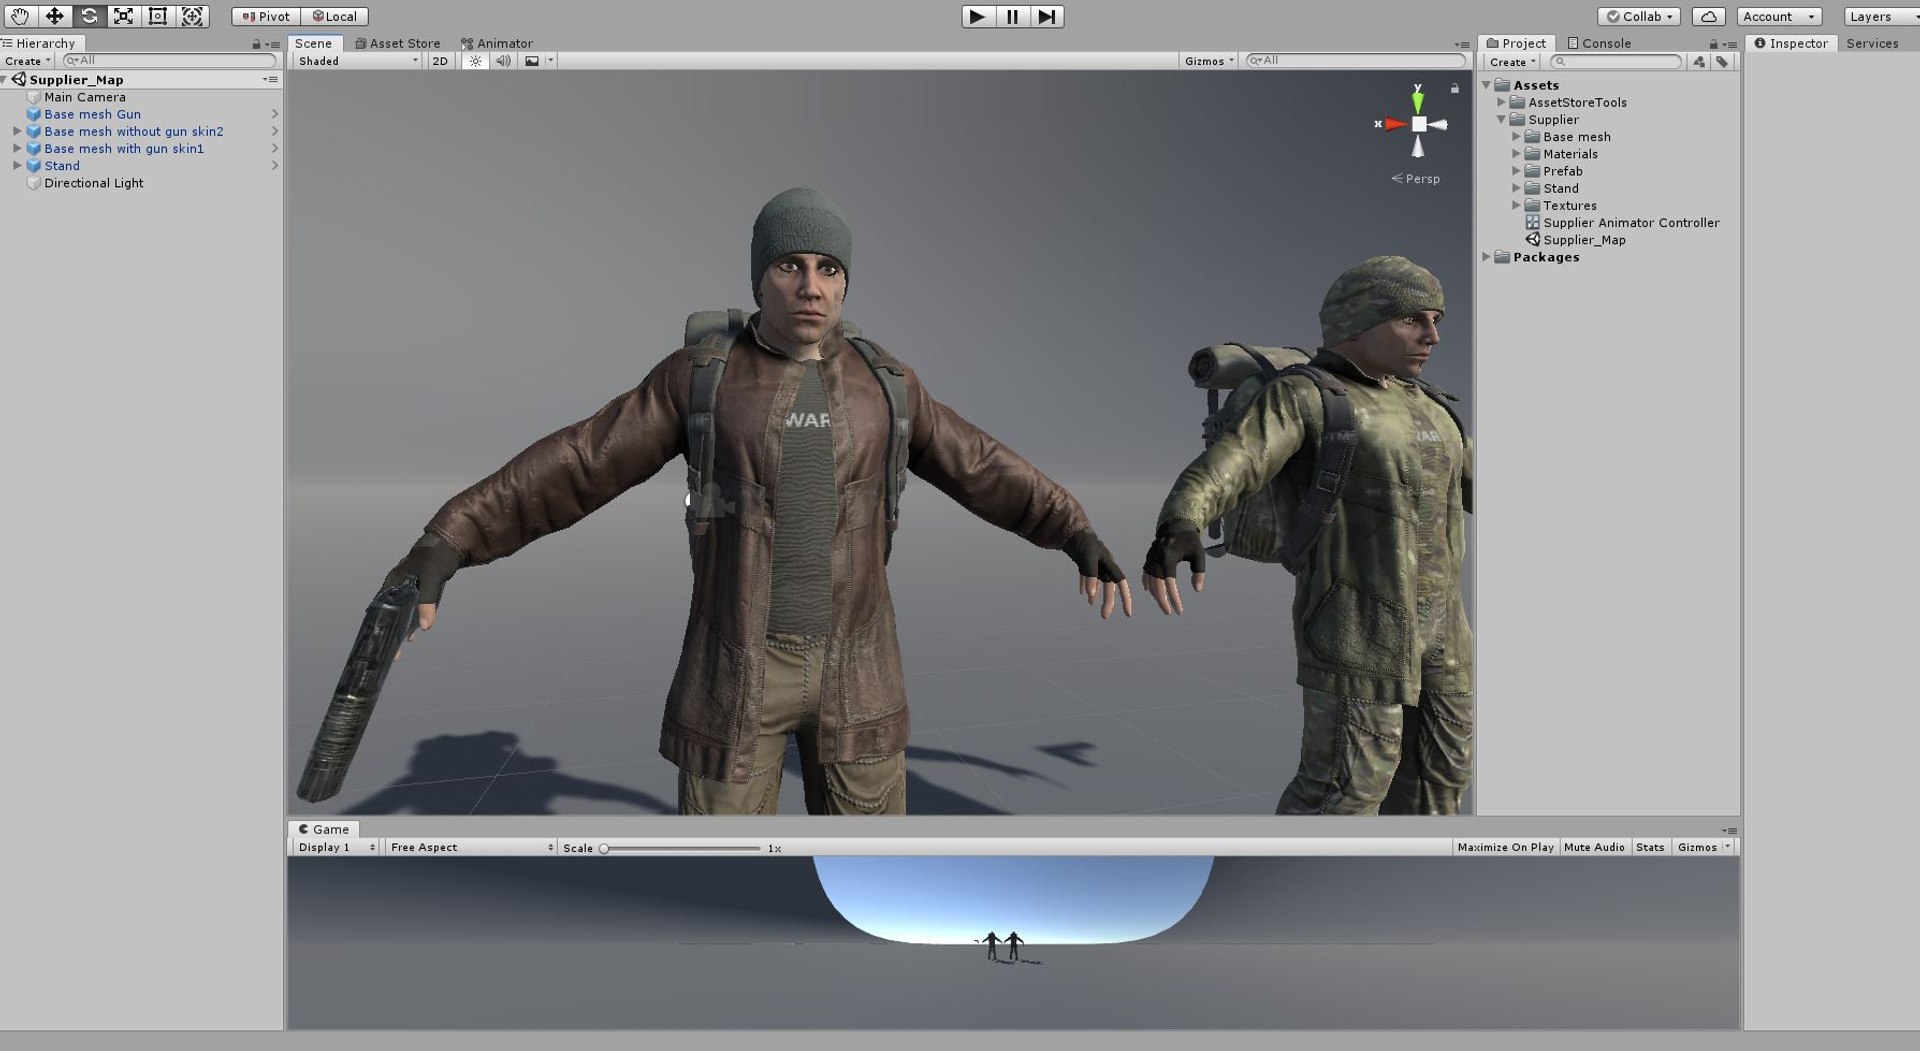The image size is (1920, 1051).
Task: Click the Pause button
Action: click(1012, 16)
